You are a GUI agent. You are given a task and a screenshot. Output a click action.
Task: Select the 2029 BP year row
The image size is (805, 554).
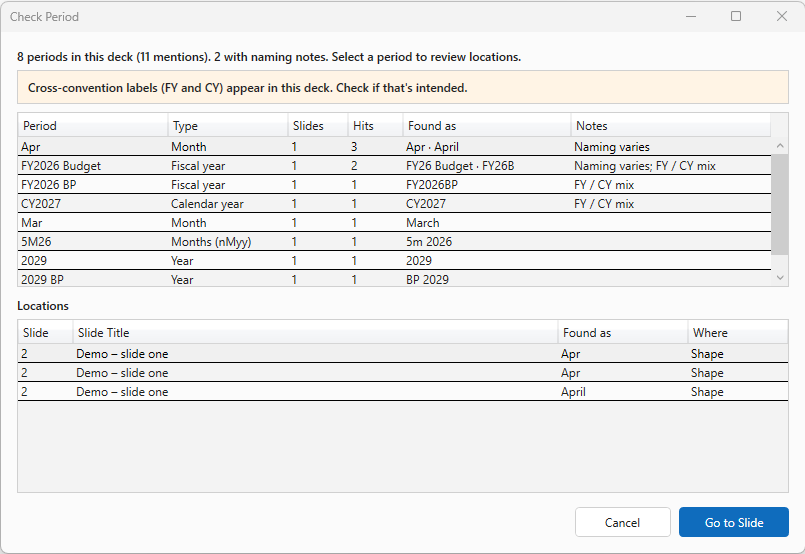click(x=394, y=279)
